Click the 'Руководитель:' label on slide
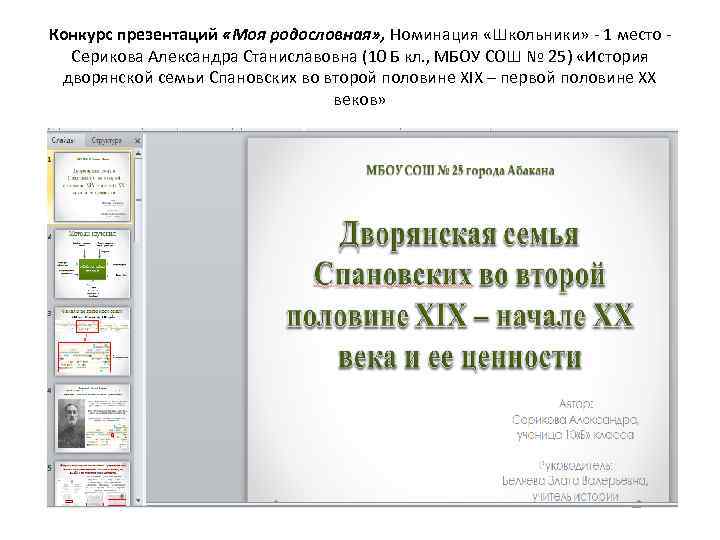The image size is (720, 540). point(575,466)
